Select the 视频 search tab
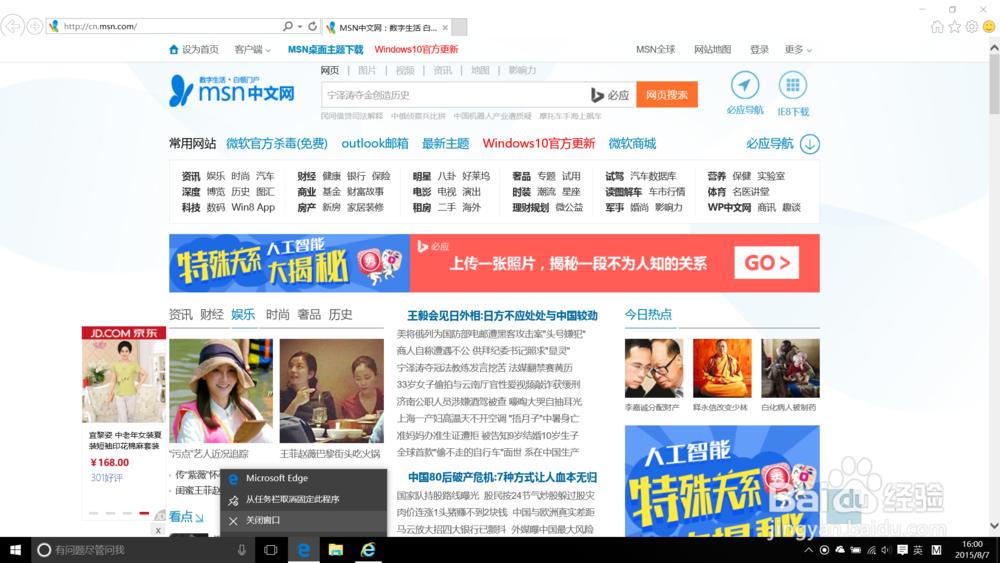 click(x=405, y=70)
